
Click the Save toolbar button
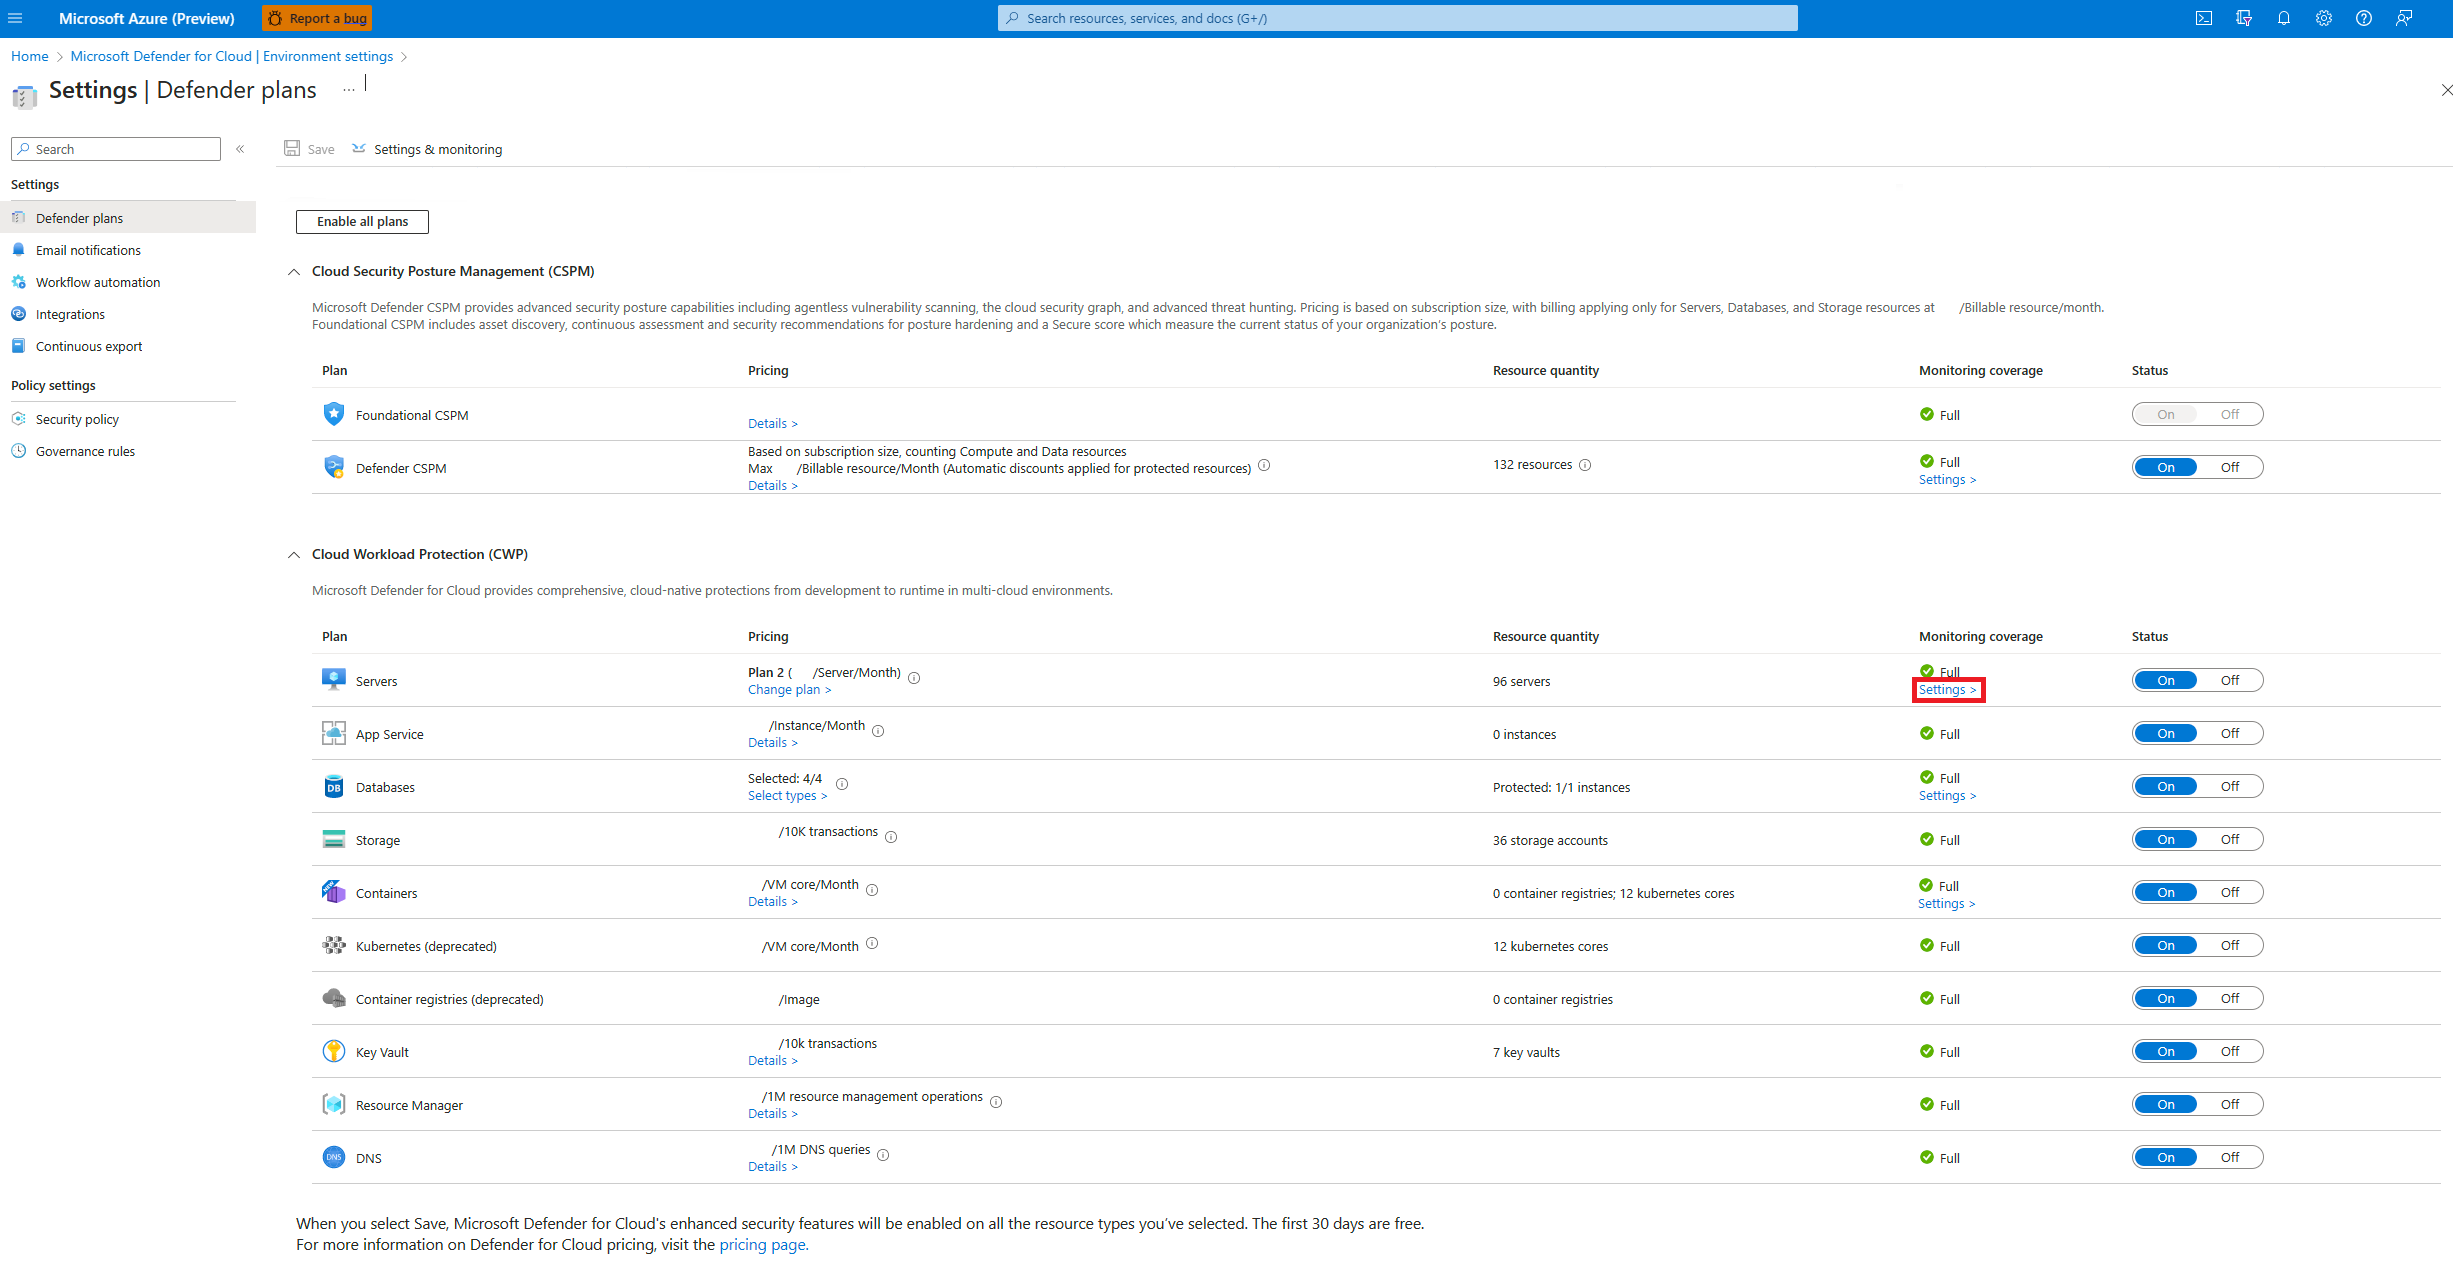pyautogui.click(x=310, y=148)
